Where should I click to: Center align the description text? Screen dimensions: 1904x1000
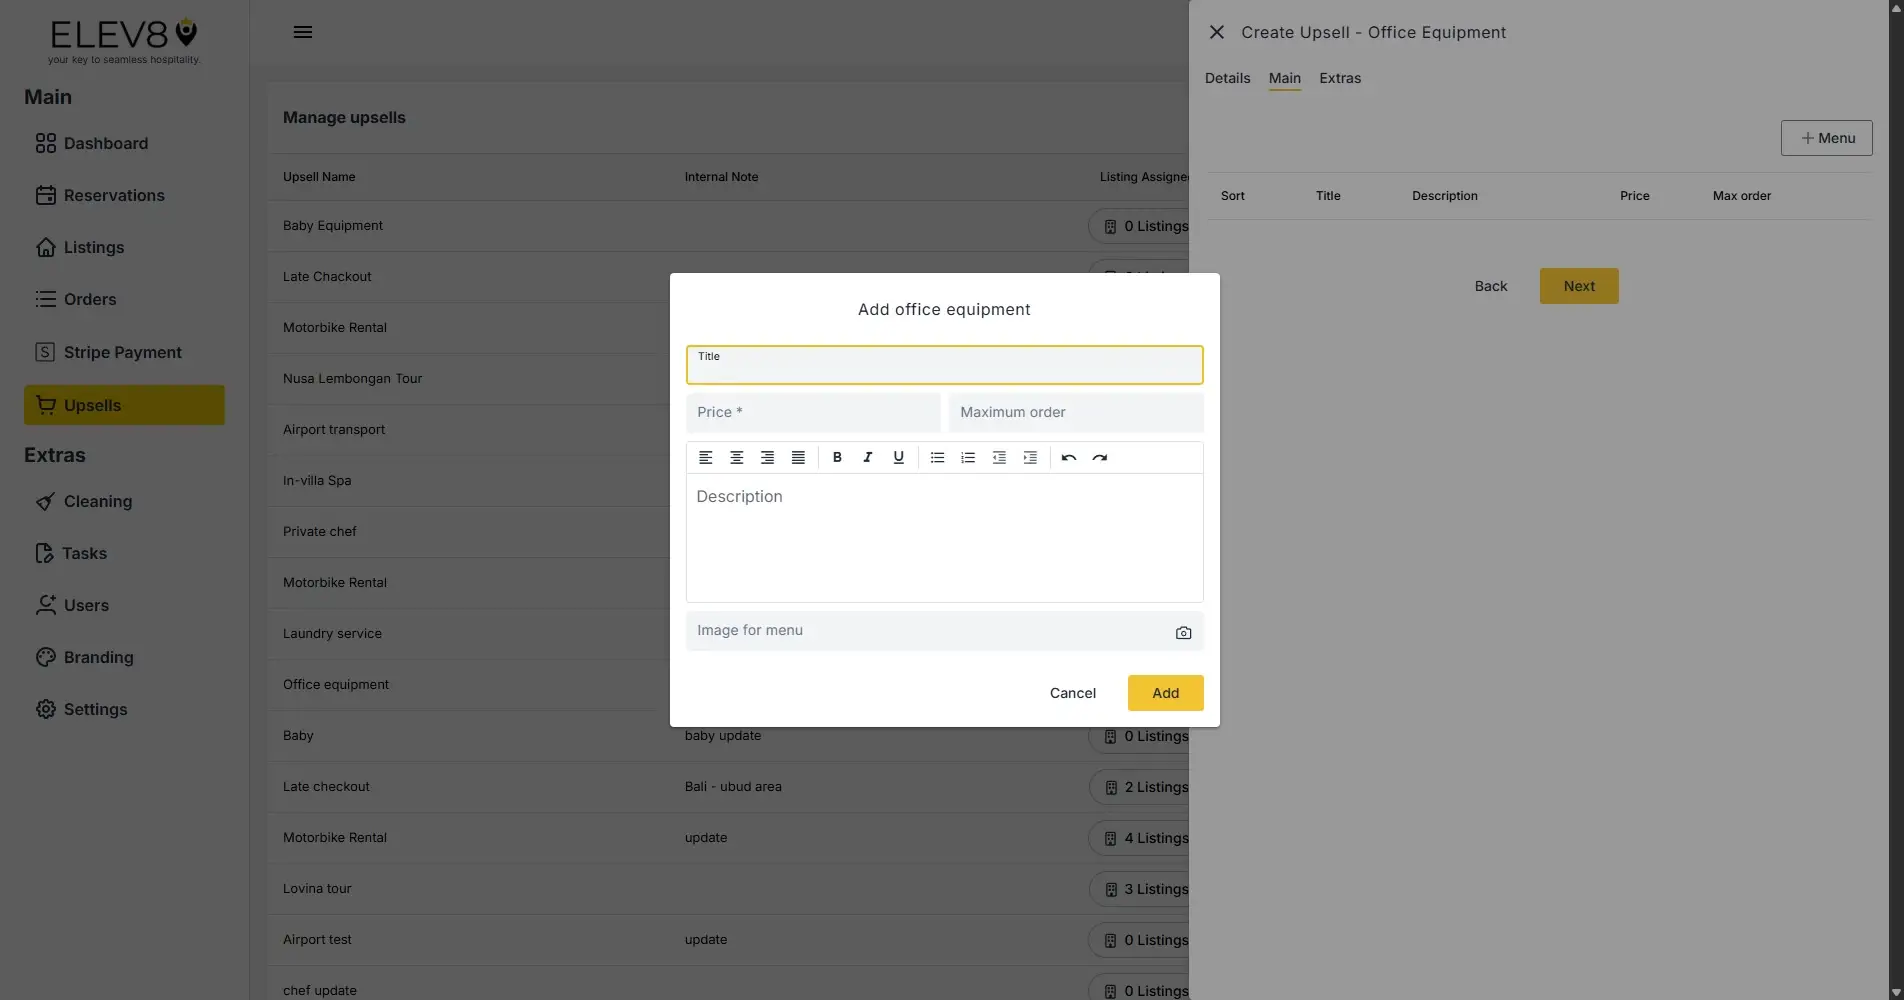coord(737,457)
